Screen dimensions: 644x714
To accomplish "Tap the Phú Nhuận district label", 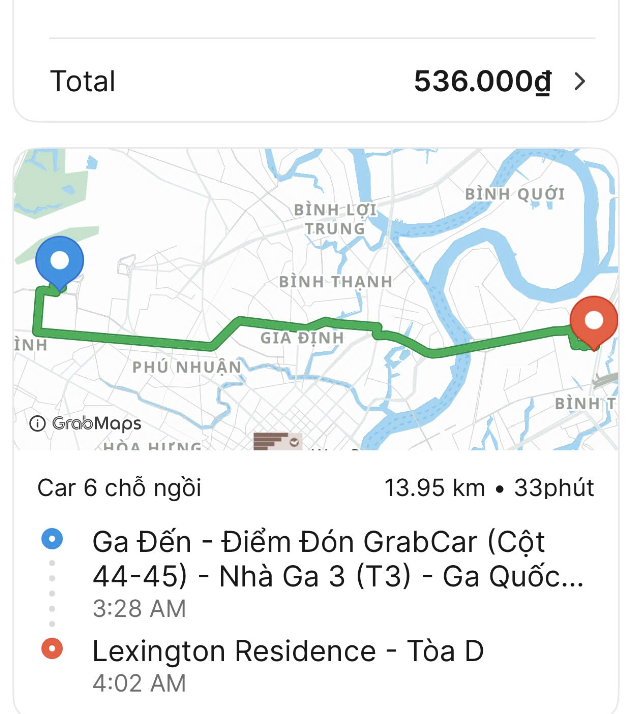I will (187, 367).
